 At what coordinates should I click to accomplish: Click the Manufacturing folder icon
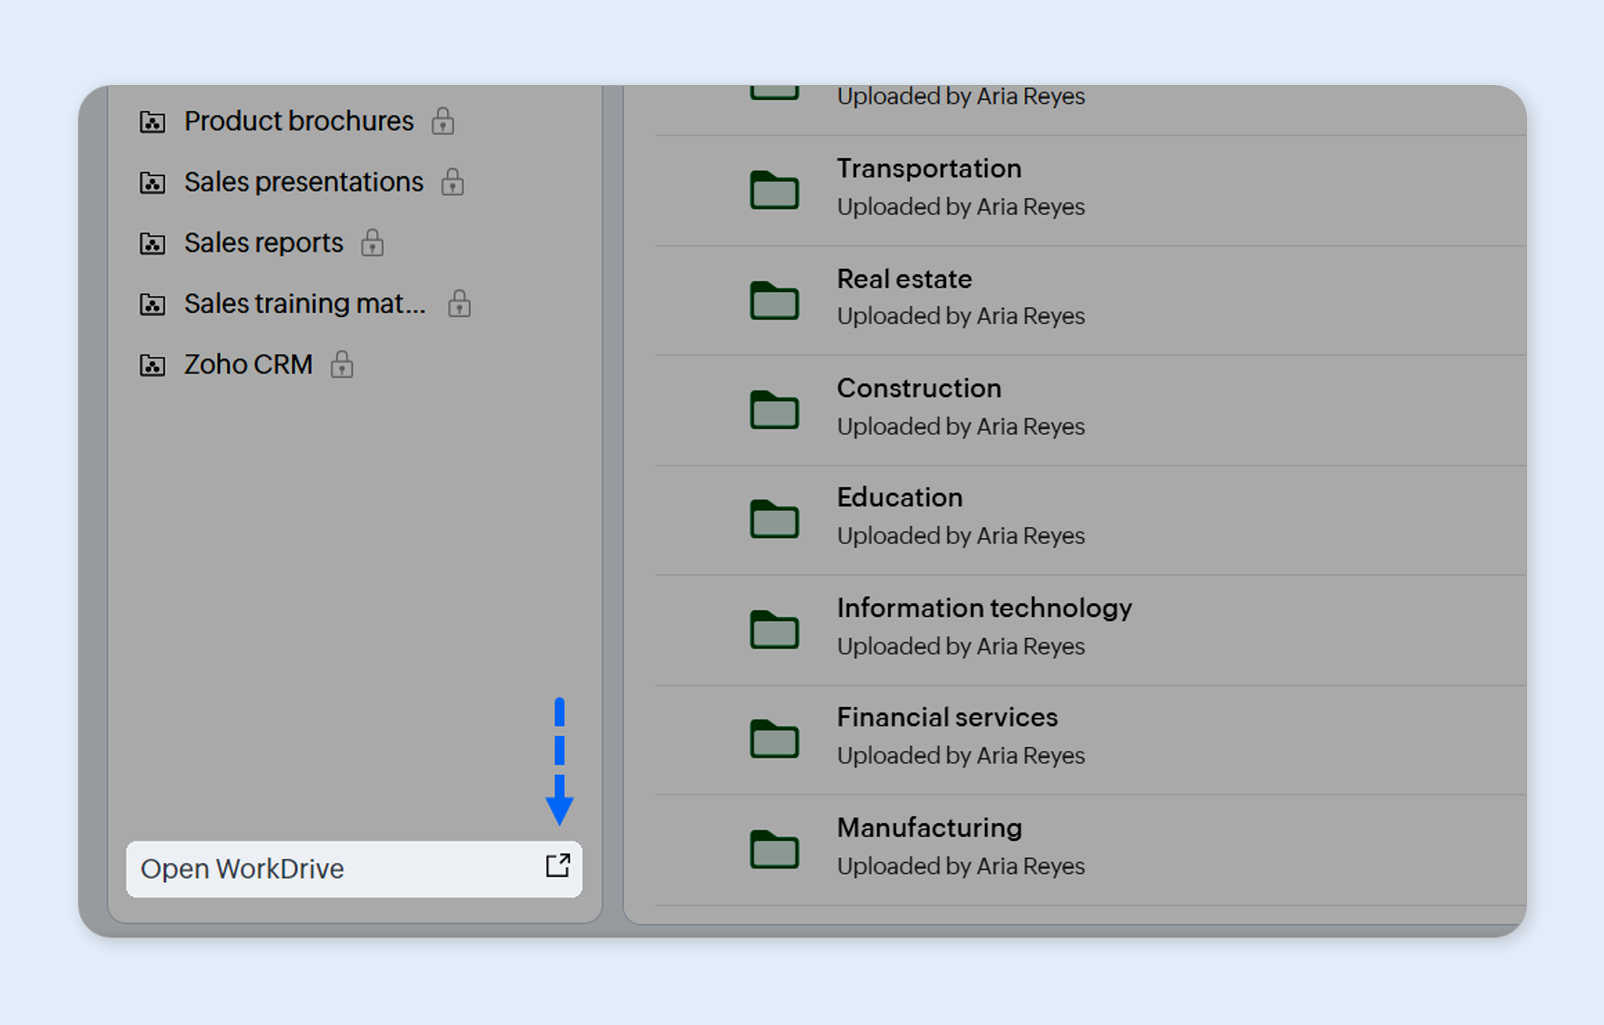[x=774, y=849]
